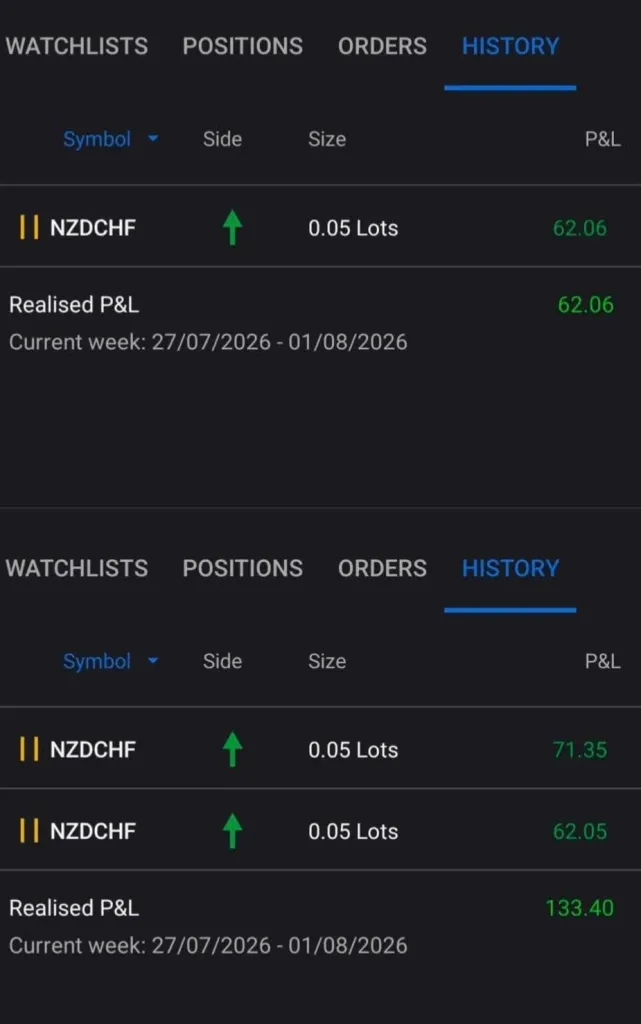Sort by the Size column header in the lower panel
Image resolution: width=641 pixels, height=1024 pixels.
[x=327, y=661]
